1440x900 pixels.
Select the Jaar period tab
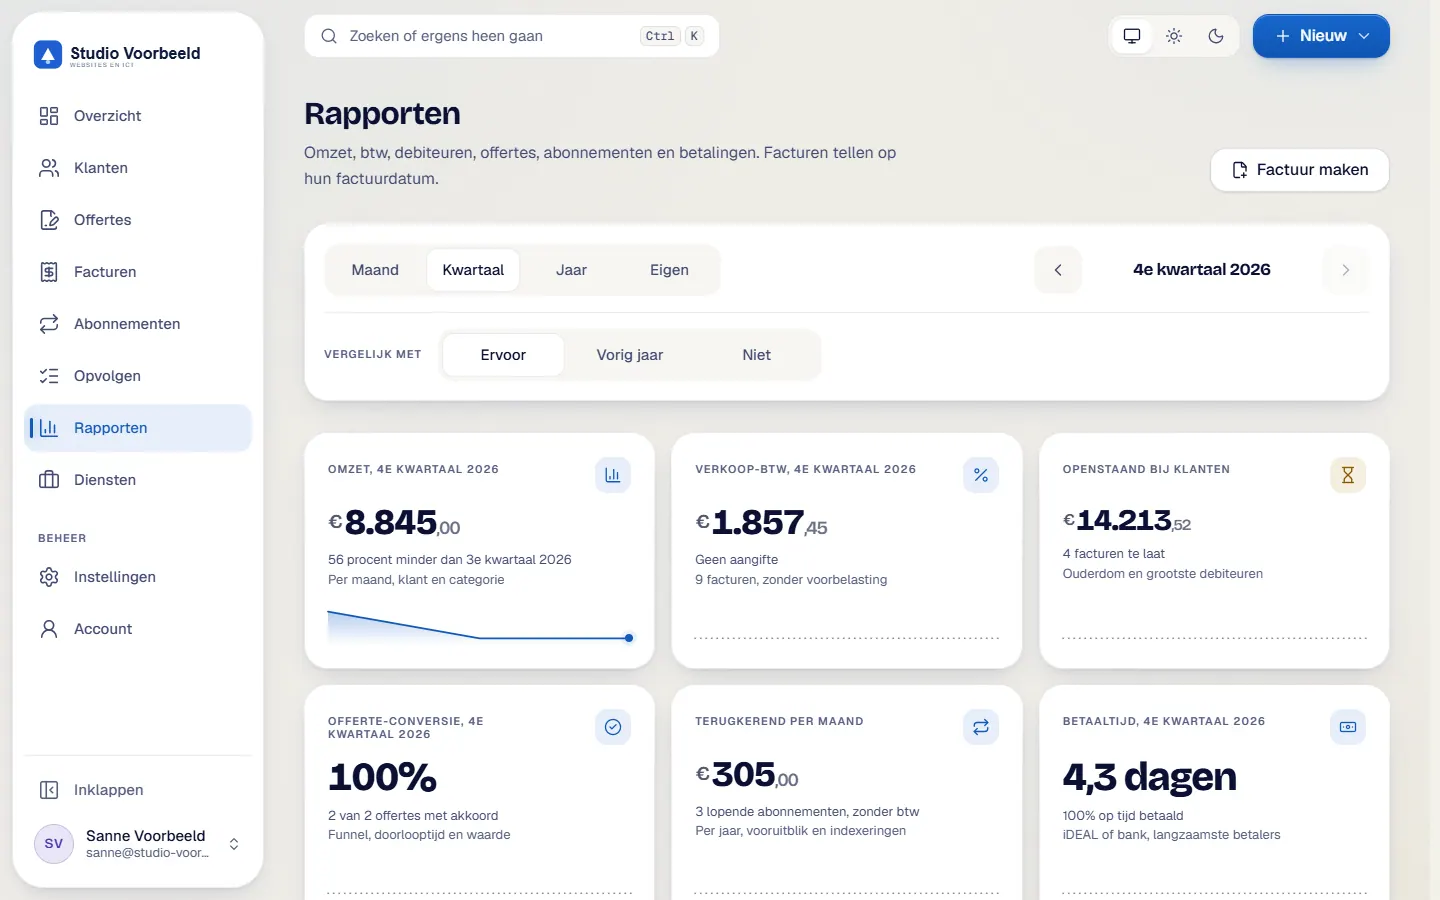coord(571,270)
